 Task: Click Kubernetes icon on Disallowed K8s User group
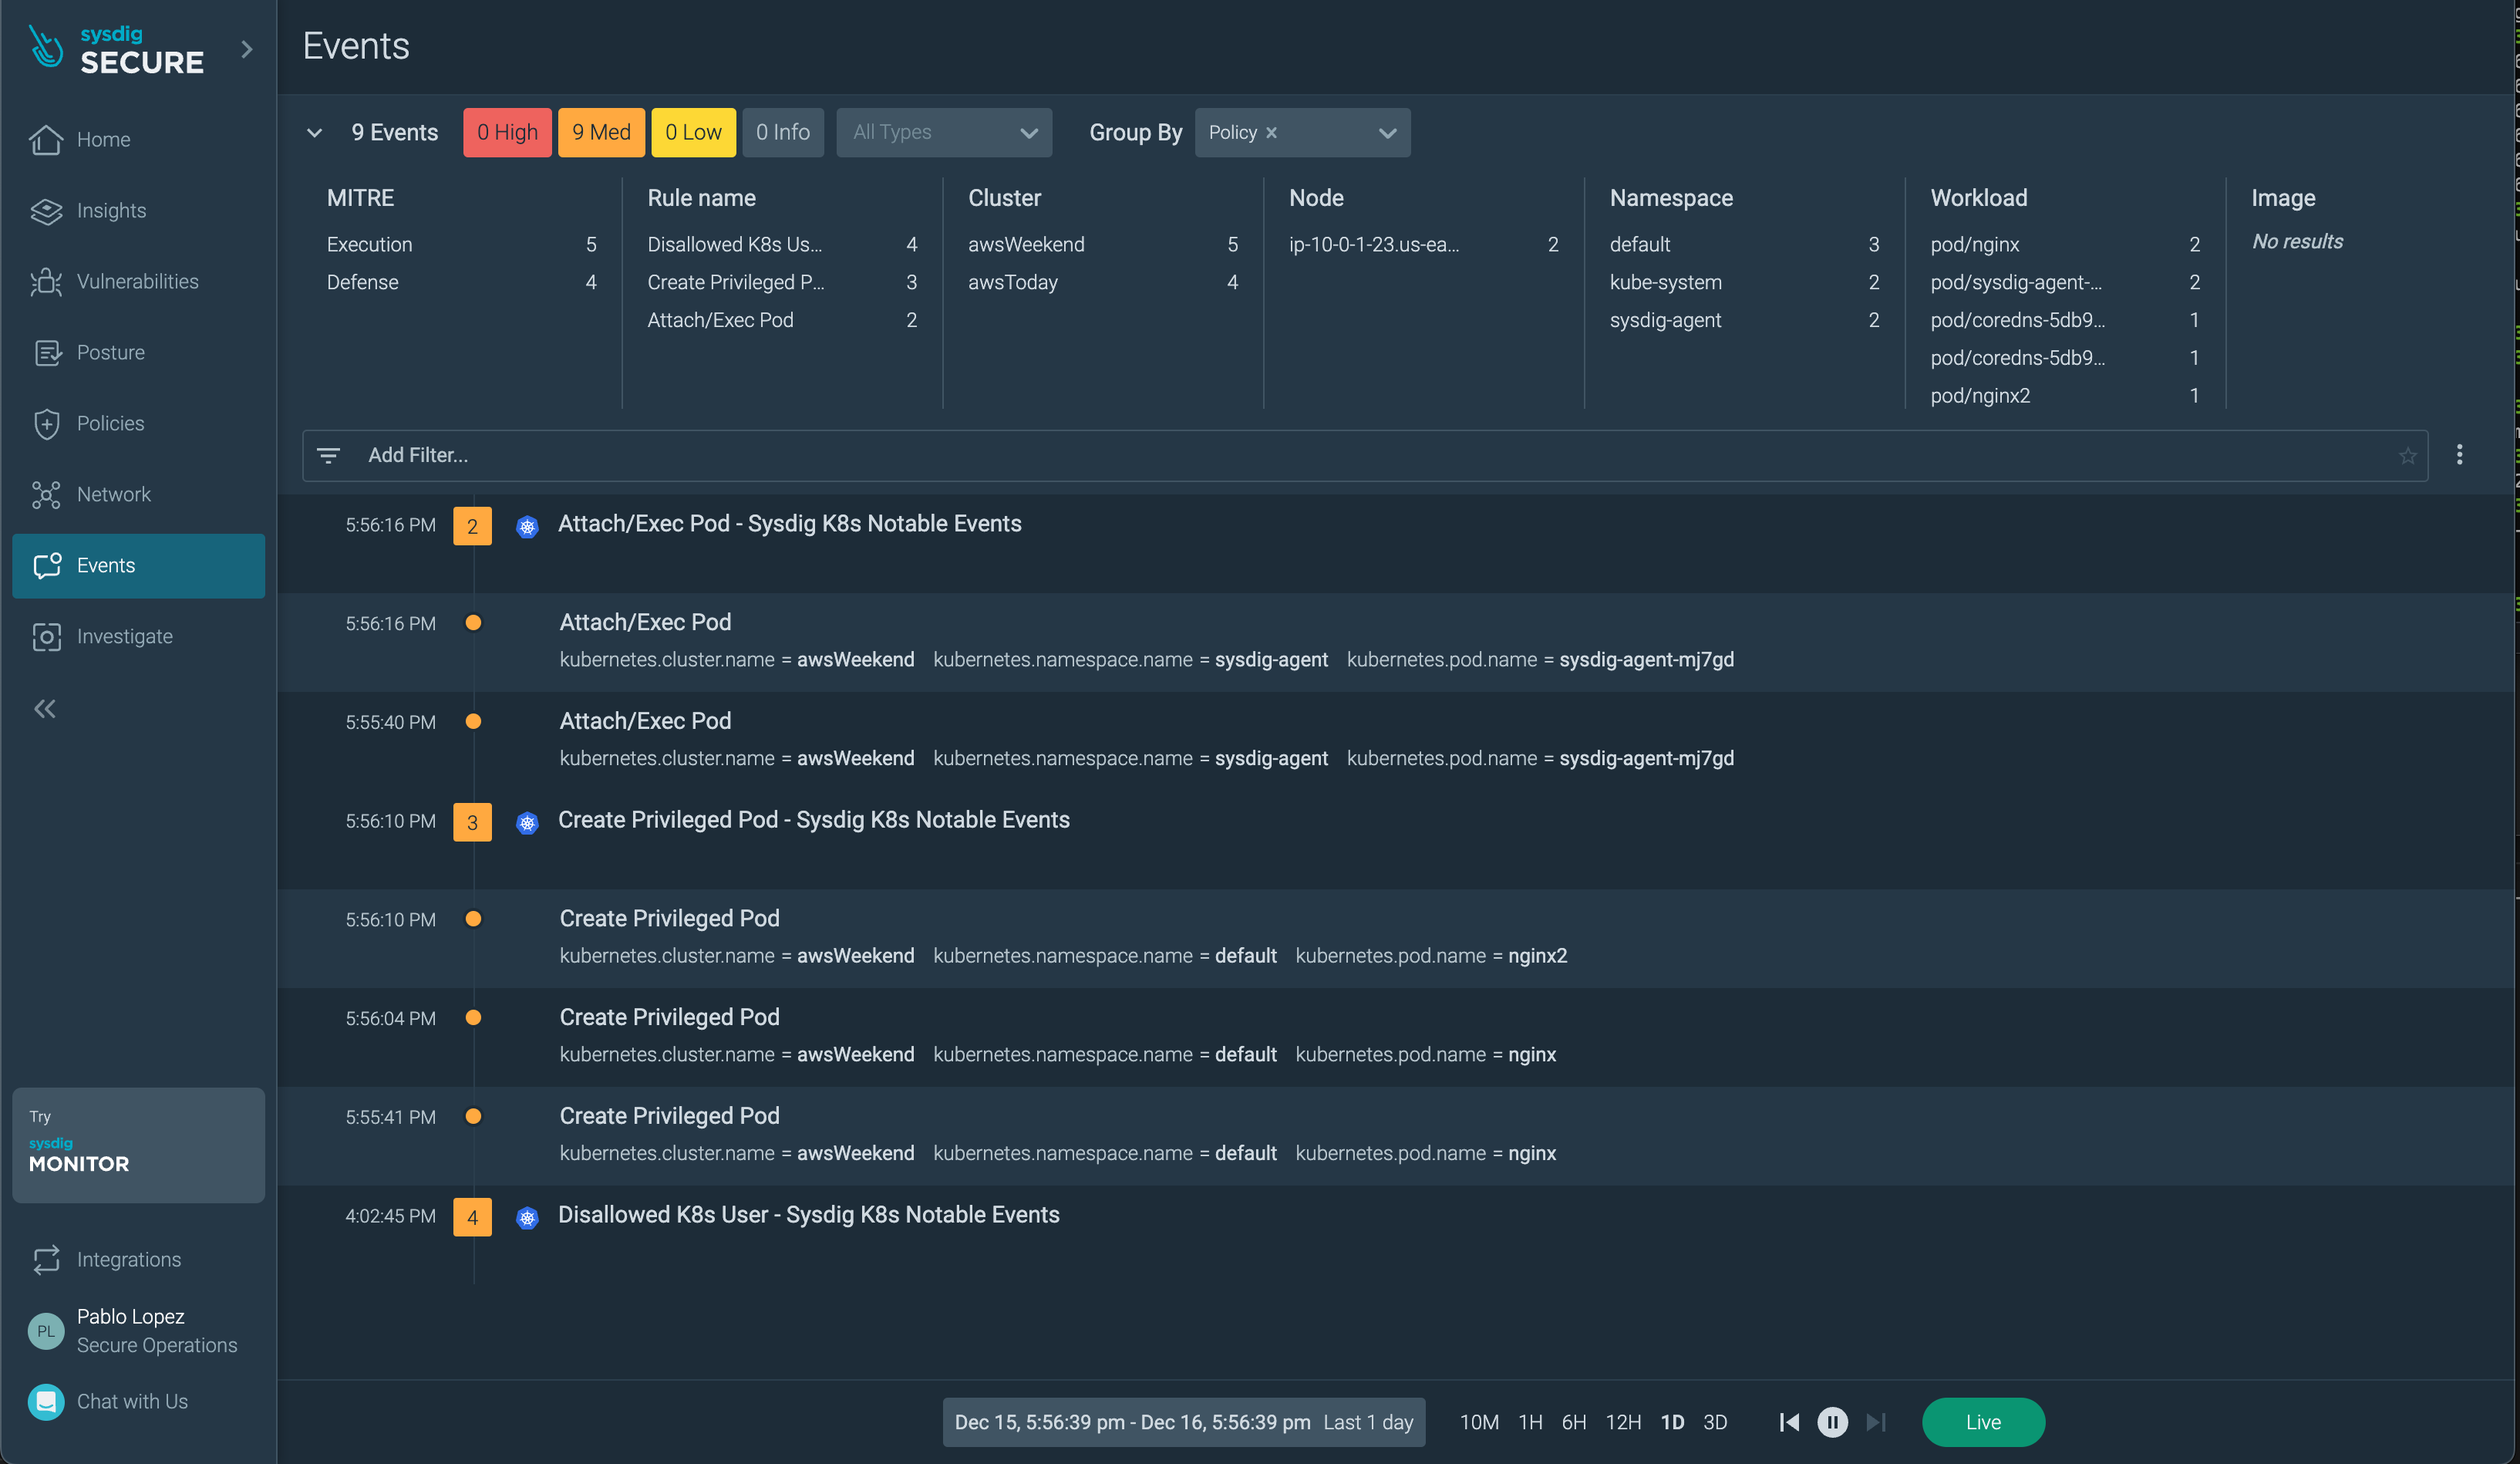coord(527,1217)
